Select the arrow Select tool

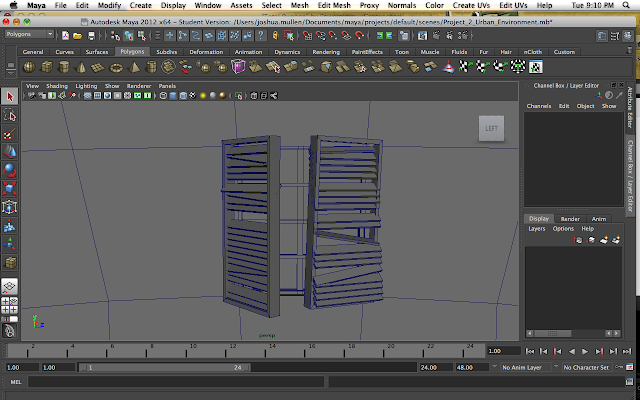[10, 96]
